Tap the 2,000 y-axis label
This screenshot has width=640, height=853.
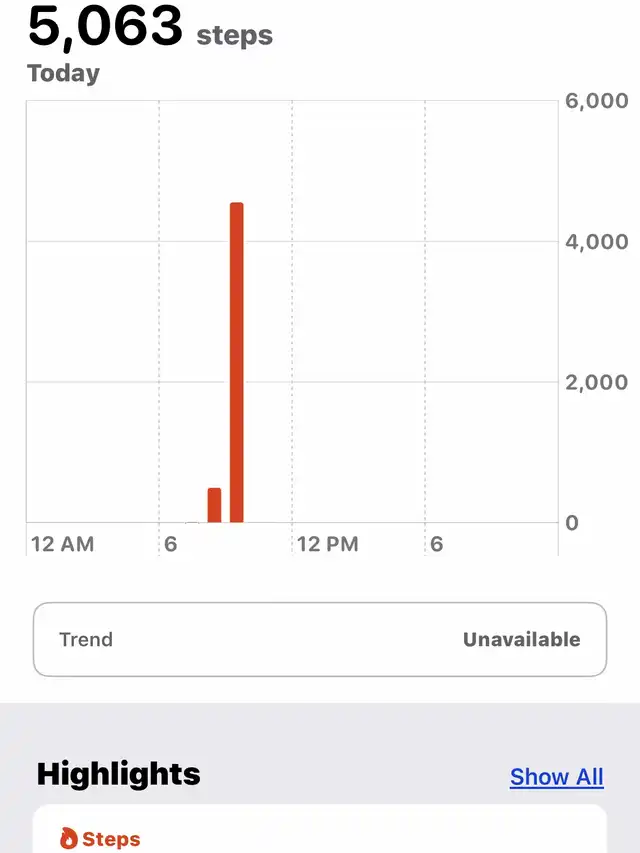pyautogui.click(x=596, y=382)
